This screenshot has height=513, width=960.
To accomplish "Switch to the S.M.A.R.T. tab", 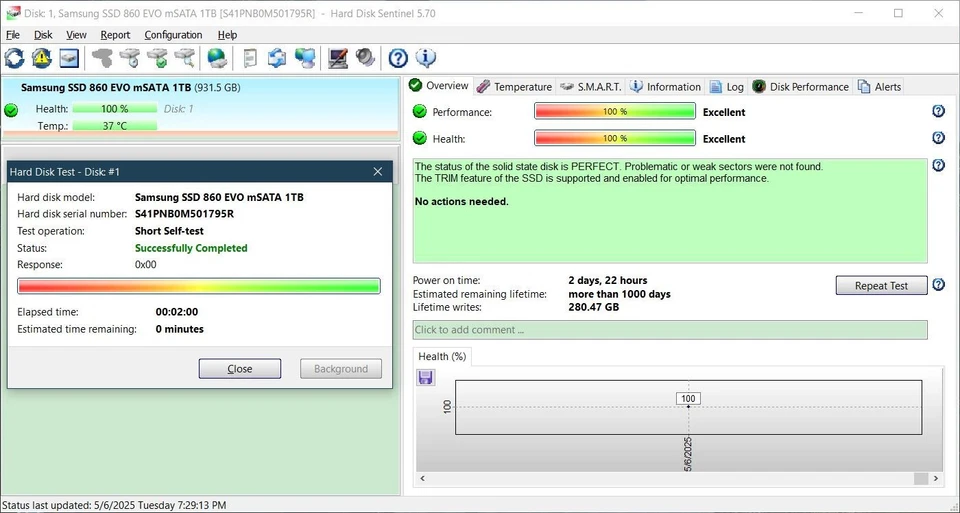I will pyautogui.click(x=591, y=87).
